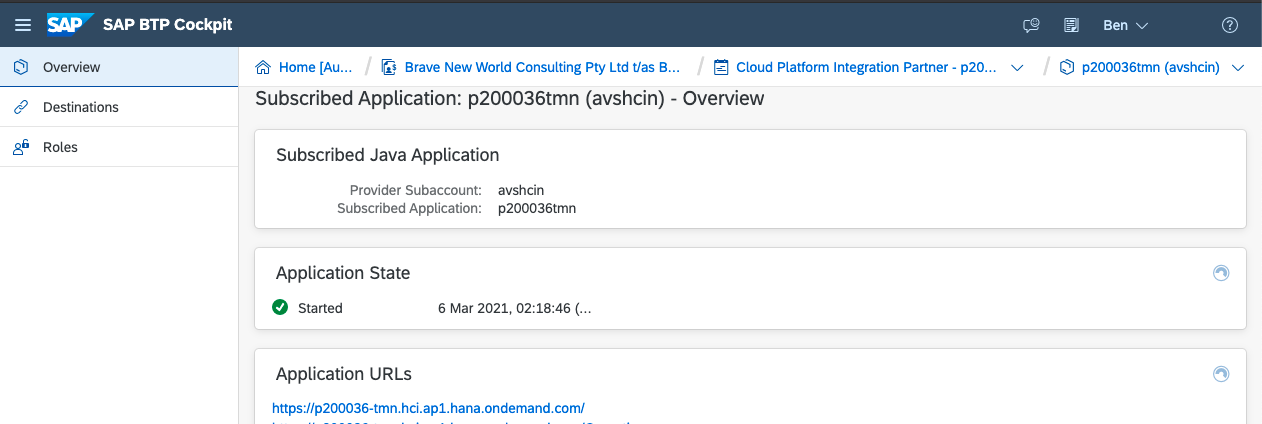1262x424 pixels.
Task: Open the feedback chat icon
Action: tap(1031, 25)
